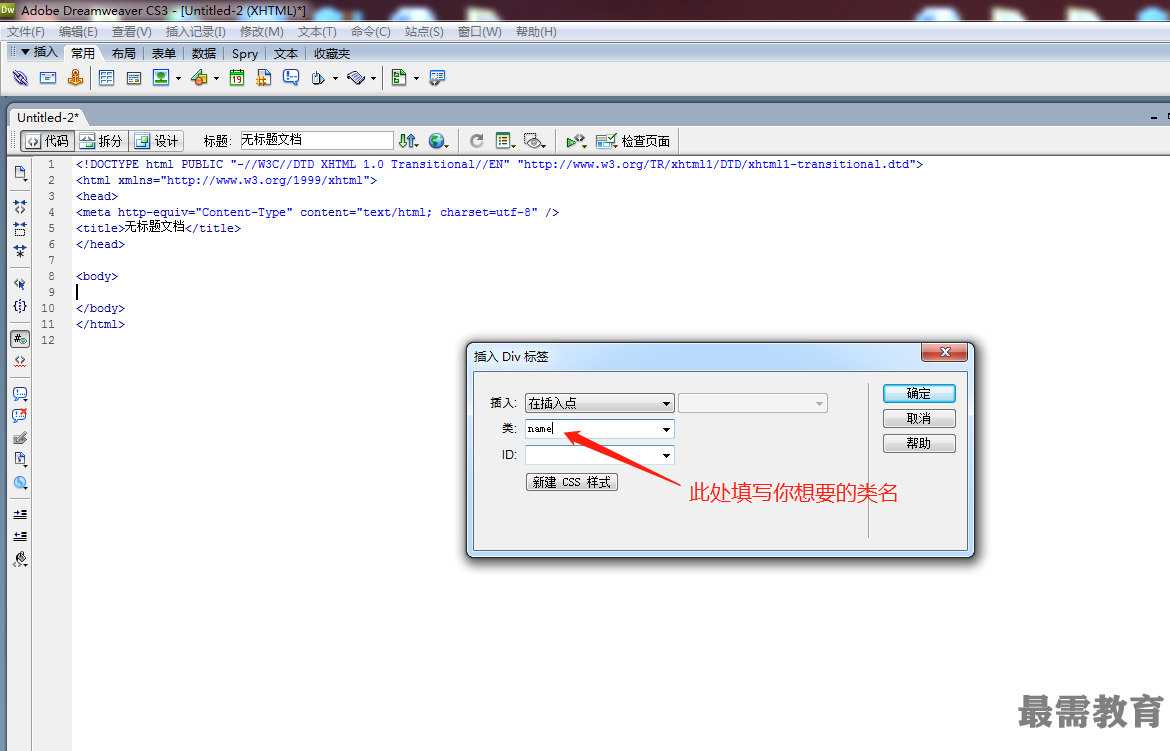Select parent tag icon
1170x751 pixels.
(x=20, y=284)
